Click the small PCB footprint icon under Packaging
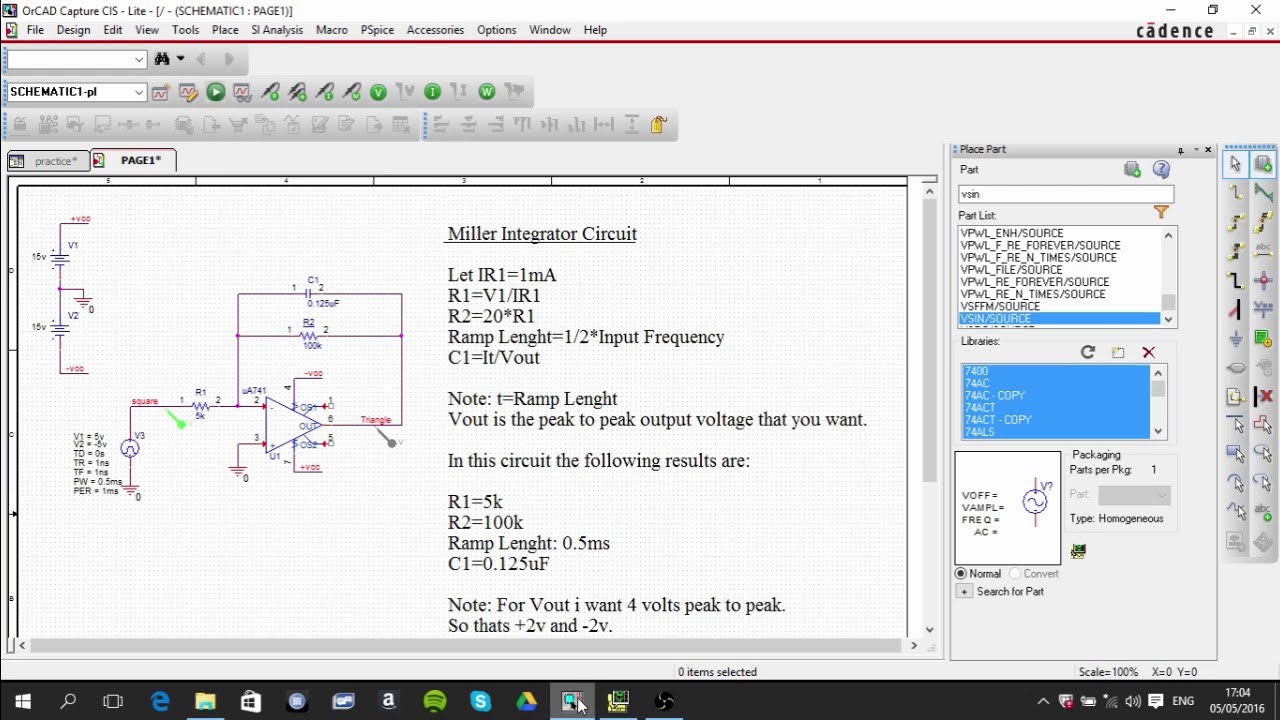 coord(1078,551)
